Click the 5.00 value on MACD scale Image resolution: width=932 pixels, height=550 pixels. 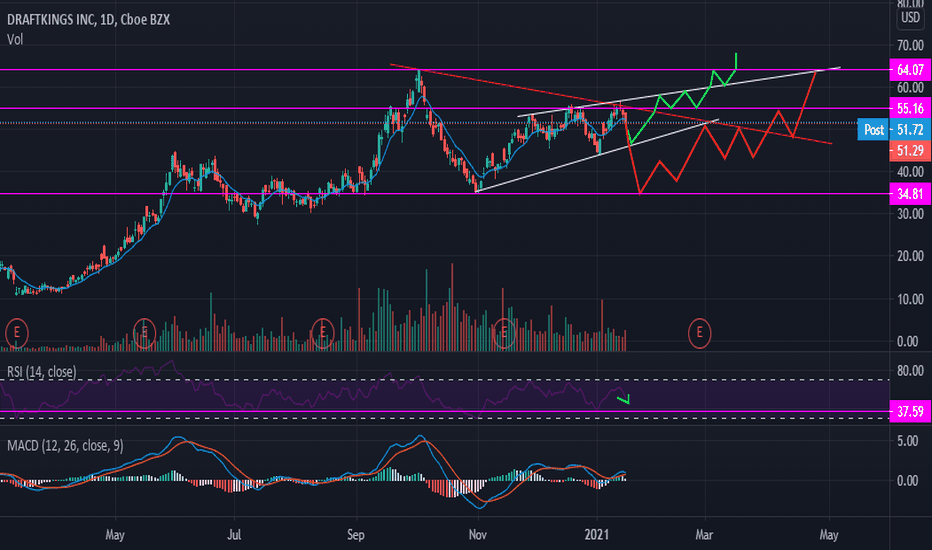[x=908, y=441]
